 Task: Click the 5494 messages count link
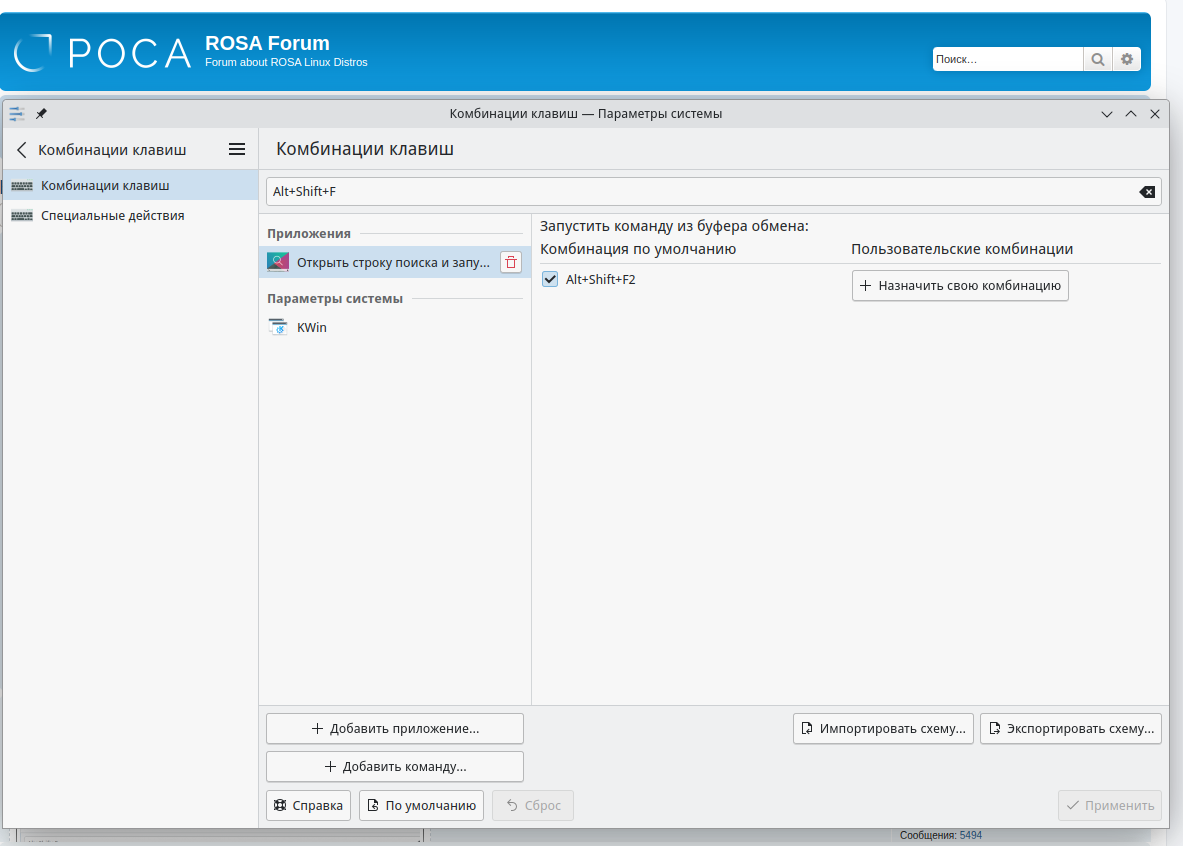(970, 835)
